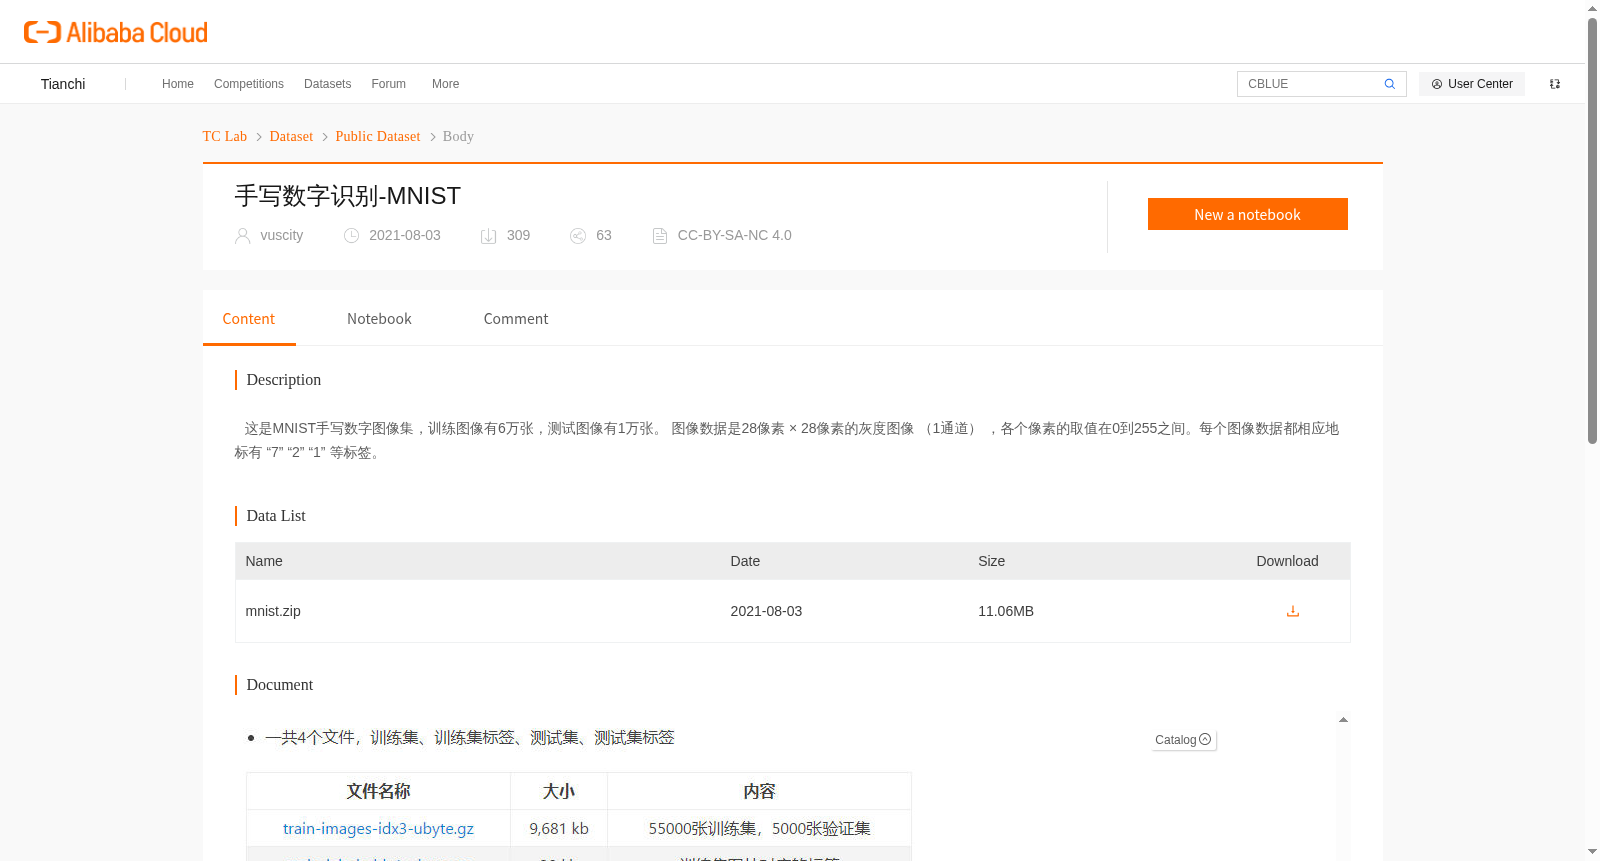Click the 55000张训练集 content cell
The width and height of the screenshot is (1600, 861).
(x=760, y=829)
